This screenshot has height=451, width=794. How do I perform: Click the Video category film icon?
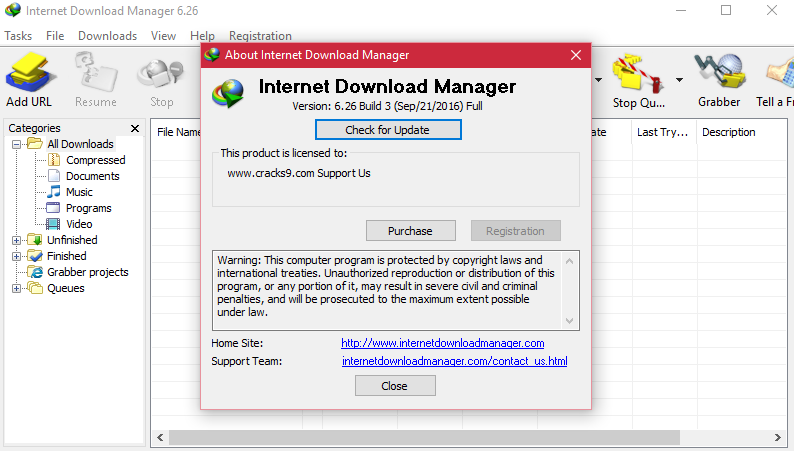[53, 224]
